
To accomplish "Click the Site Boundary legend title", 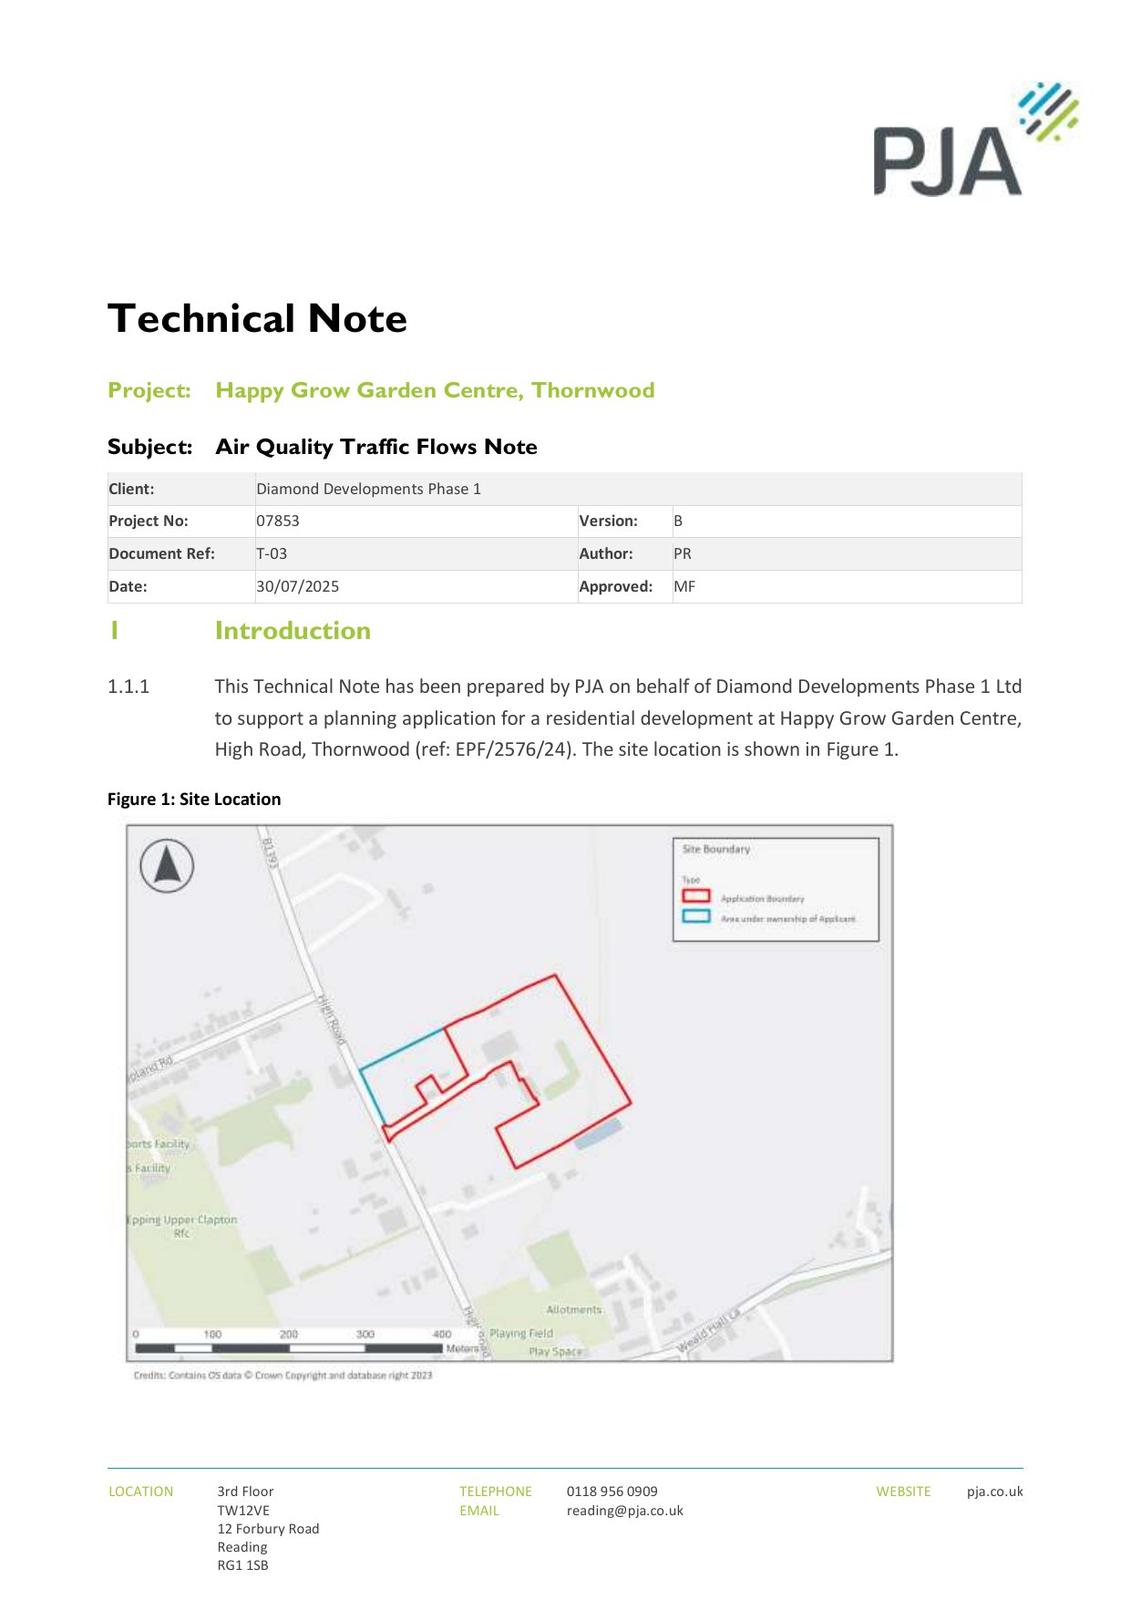I will click(x=716, y=849).
